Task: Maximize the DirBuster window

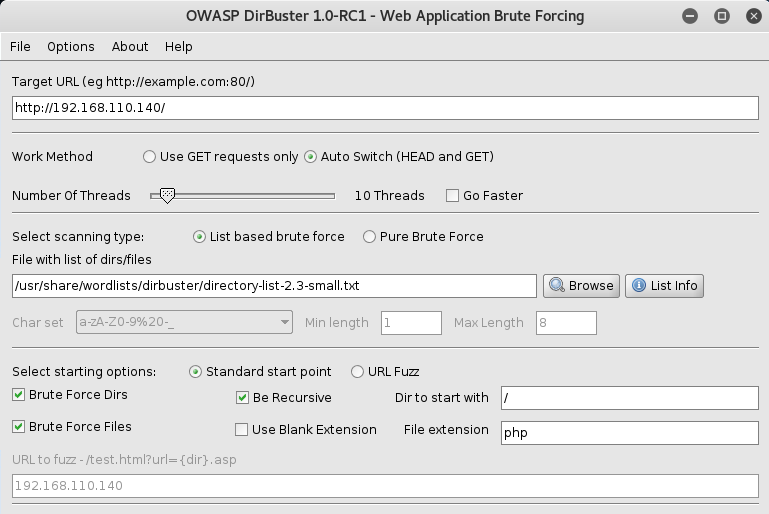Action: pos(721,16)
